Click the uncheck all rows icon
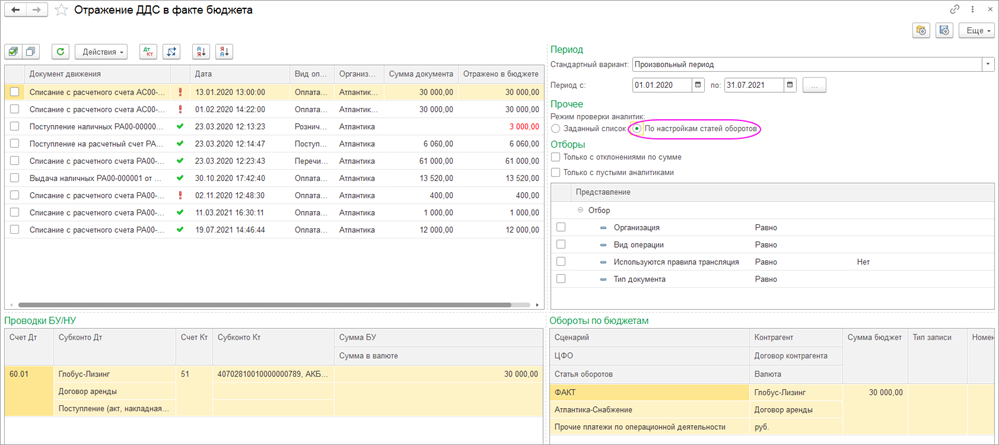 click(x=31, y=51)
